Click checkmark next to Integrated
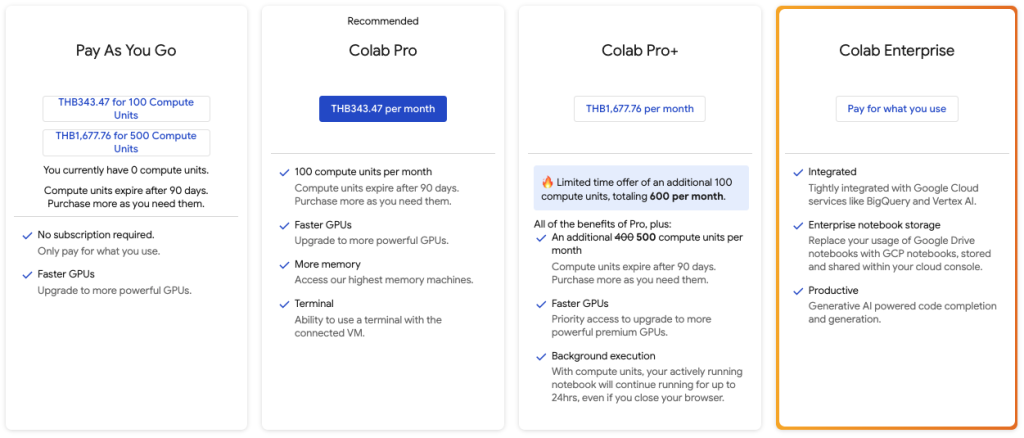Screen dimensions: 1024x438 pyautogui.click(x=798, y=172)
